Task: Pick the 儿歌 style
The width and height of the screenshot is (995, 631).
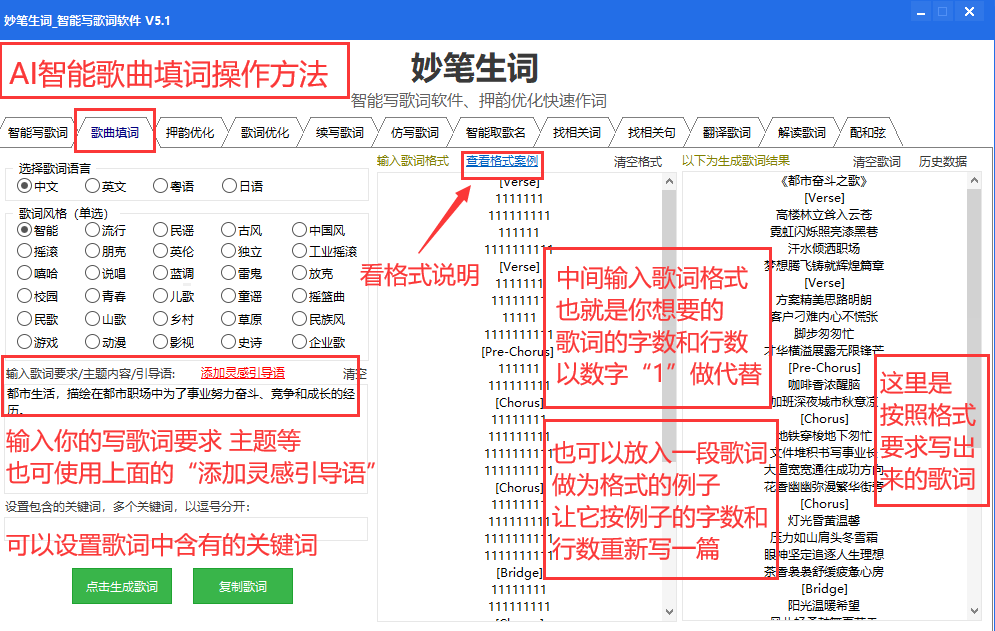Action: [173, 296]
